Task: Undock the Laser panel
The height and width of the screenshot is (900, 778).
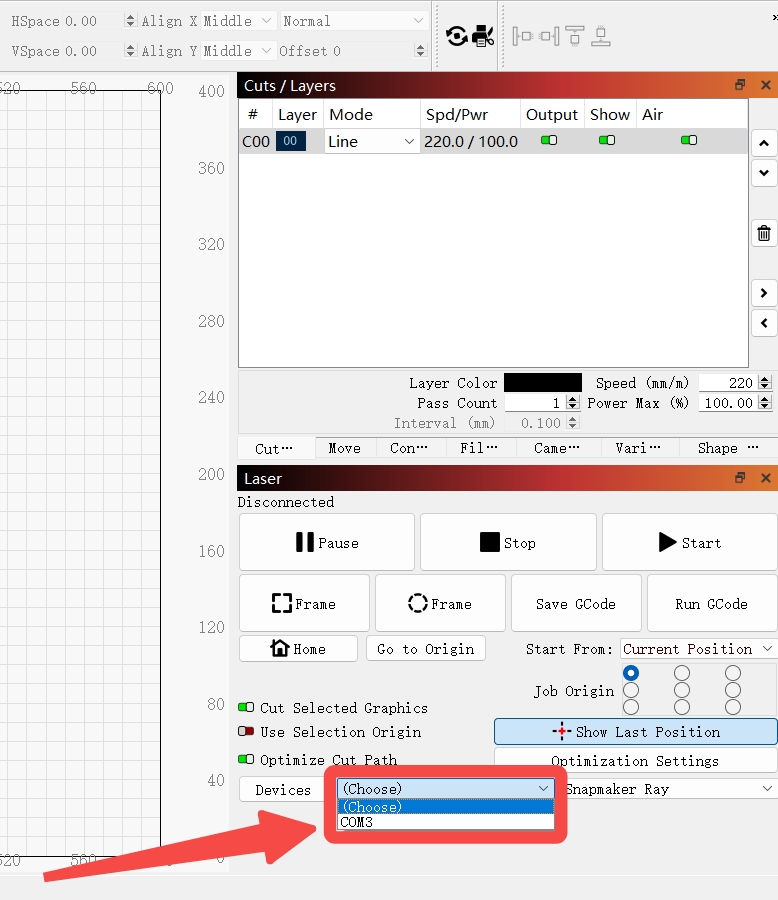Action: [x=740, y=478]
